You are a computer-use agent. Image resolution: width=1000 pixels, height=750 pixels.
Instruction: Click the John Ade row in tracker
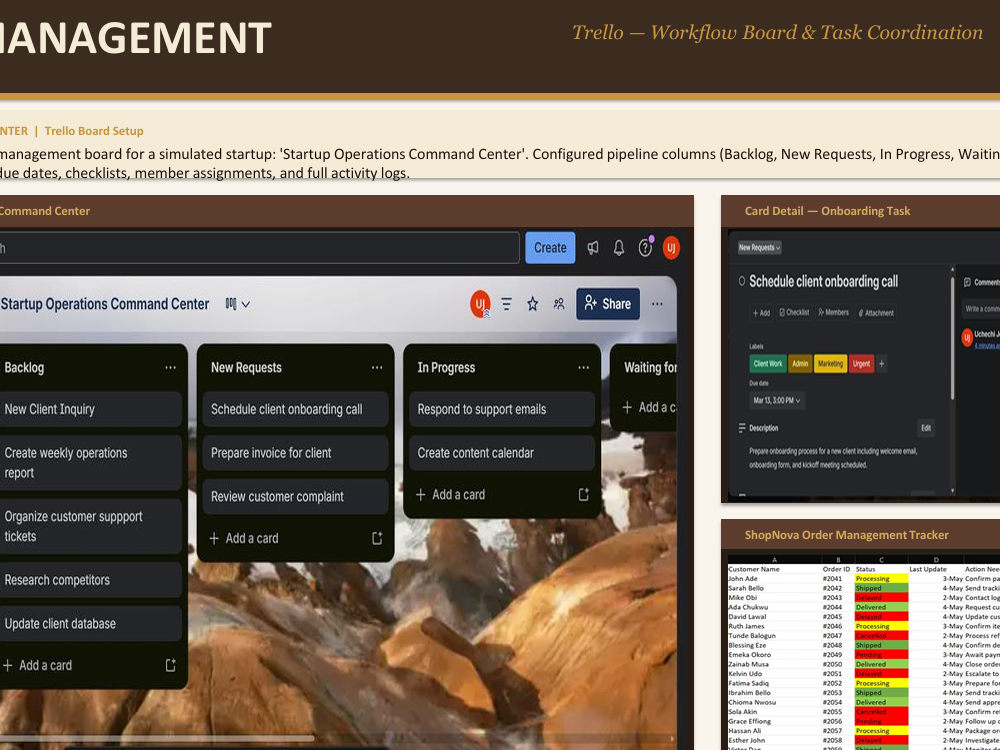click(864, 579)
